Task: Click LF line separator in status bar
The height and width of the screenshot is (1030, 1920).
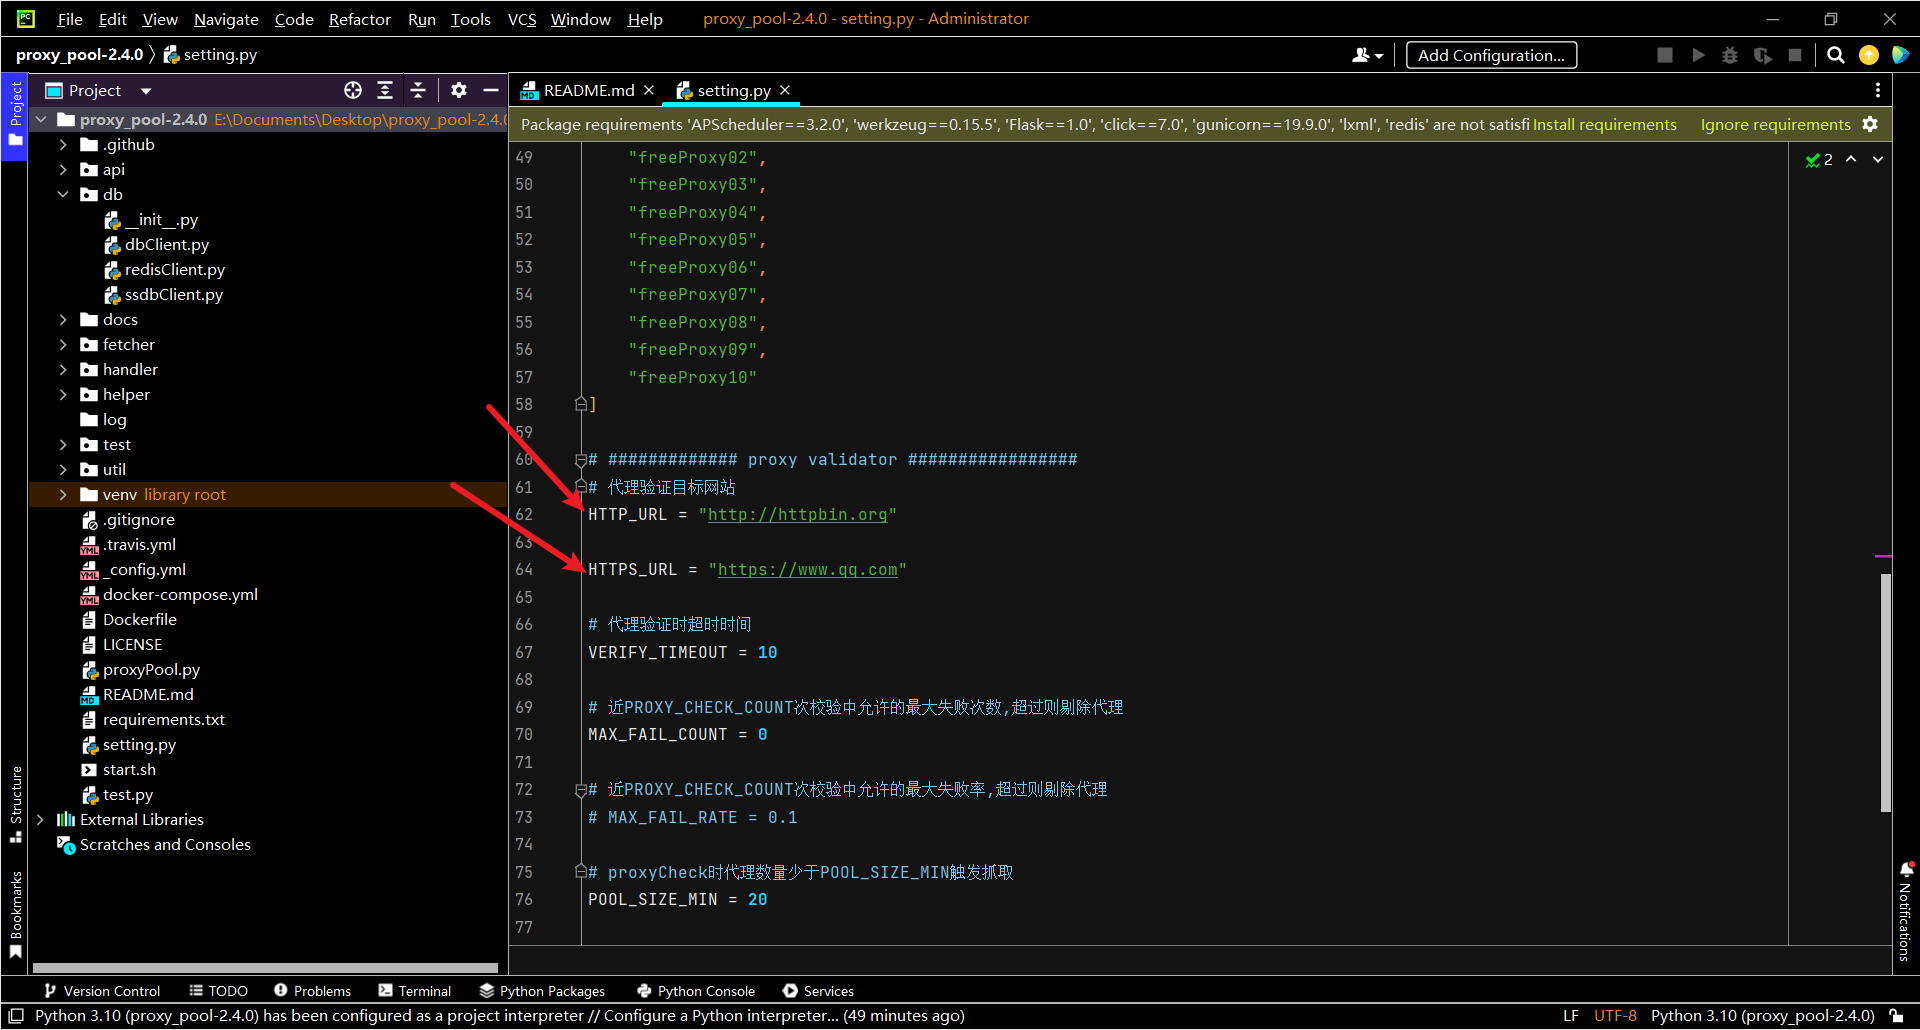Action: pos(1571,1016)
